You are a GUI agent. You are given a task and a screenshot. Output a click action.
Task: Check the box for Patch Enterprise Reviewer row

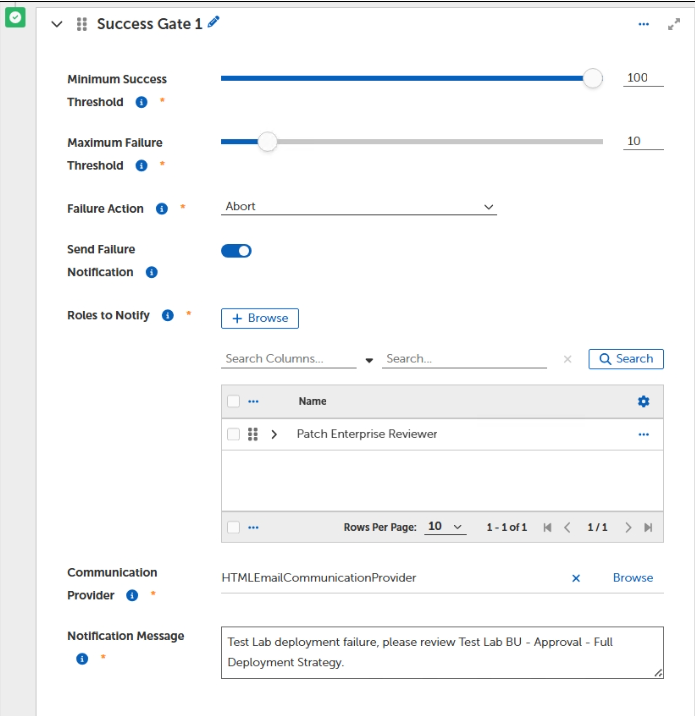[x=233, y=434]
